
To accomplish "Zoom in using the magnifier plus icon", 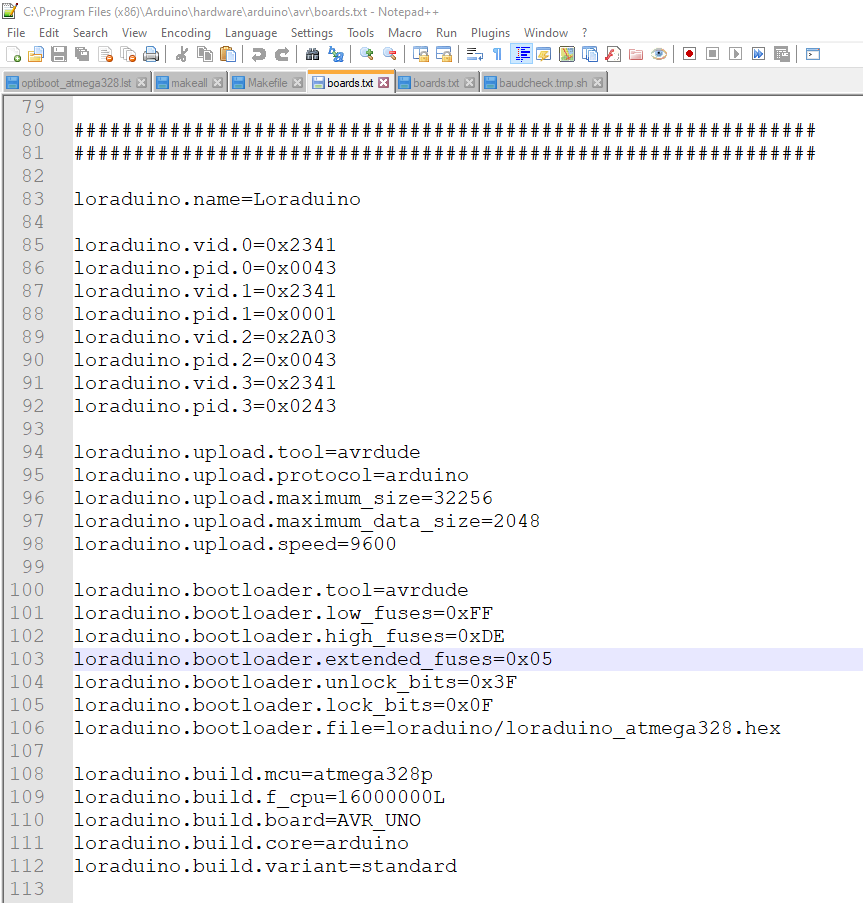I will [x=367, y=55].
